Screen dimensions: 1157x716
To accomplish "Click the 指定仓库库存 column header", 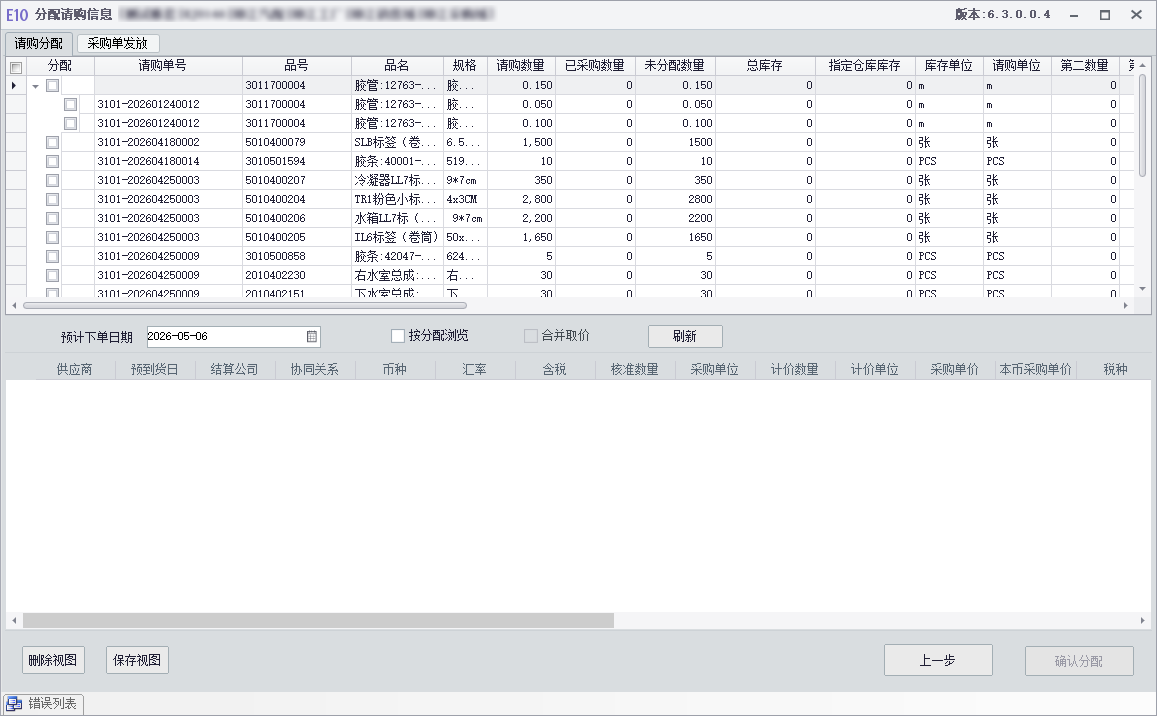I will click(x=865, y=66).
